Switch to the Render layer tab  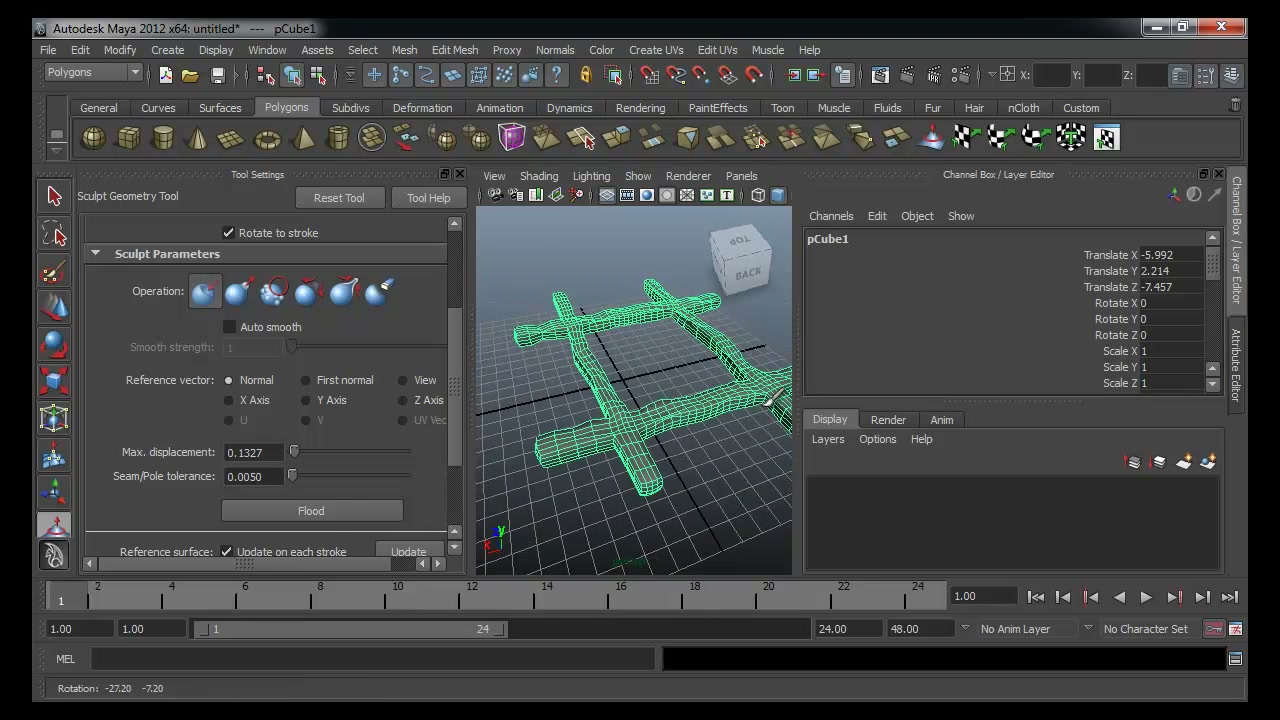click(888, 420)
